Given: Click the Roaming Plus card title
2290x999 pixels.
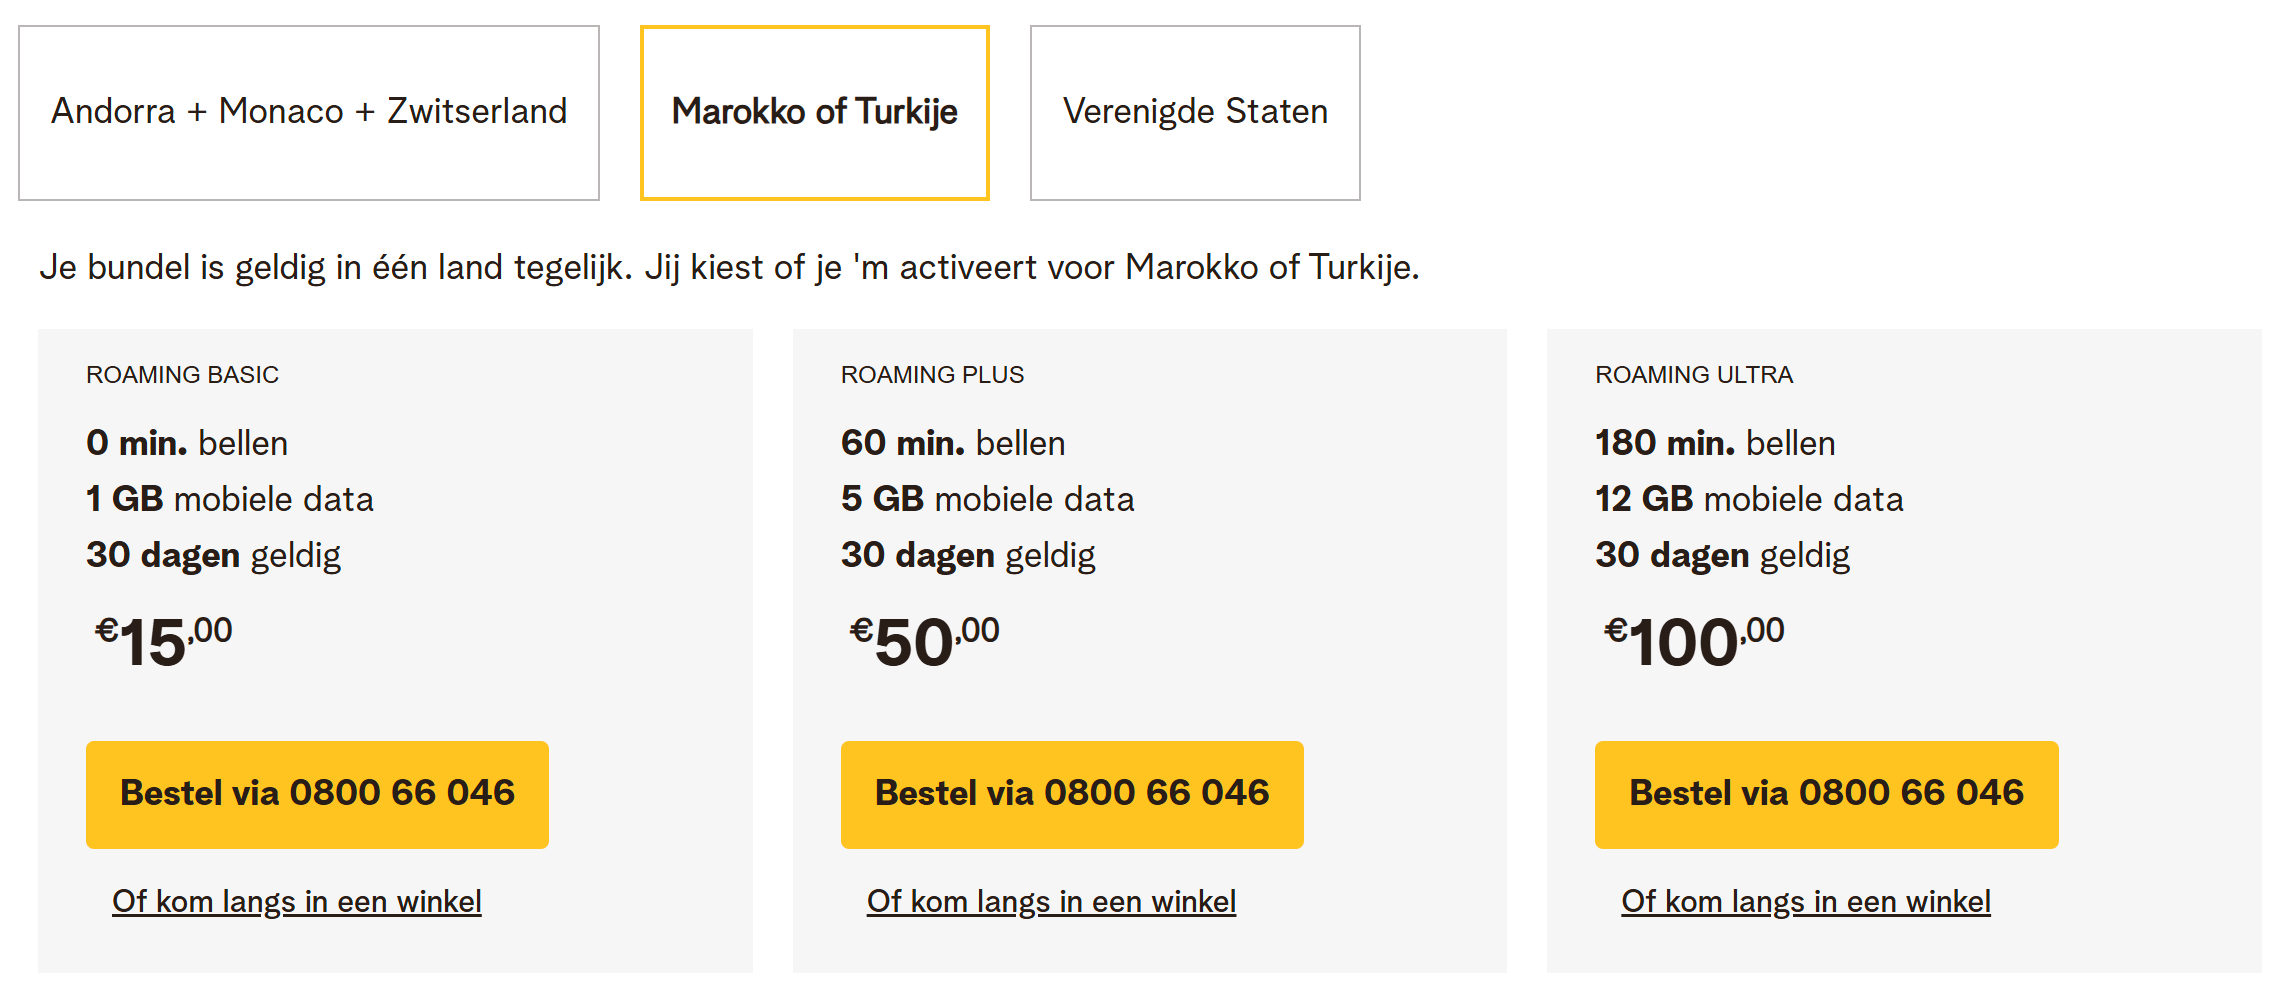Looking at the screenshot, I should (932, 375).
